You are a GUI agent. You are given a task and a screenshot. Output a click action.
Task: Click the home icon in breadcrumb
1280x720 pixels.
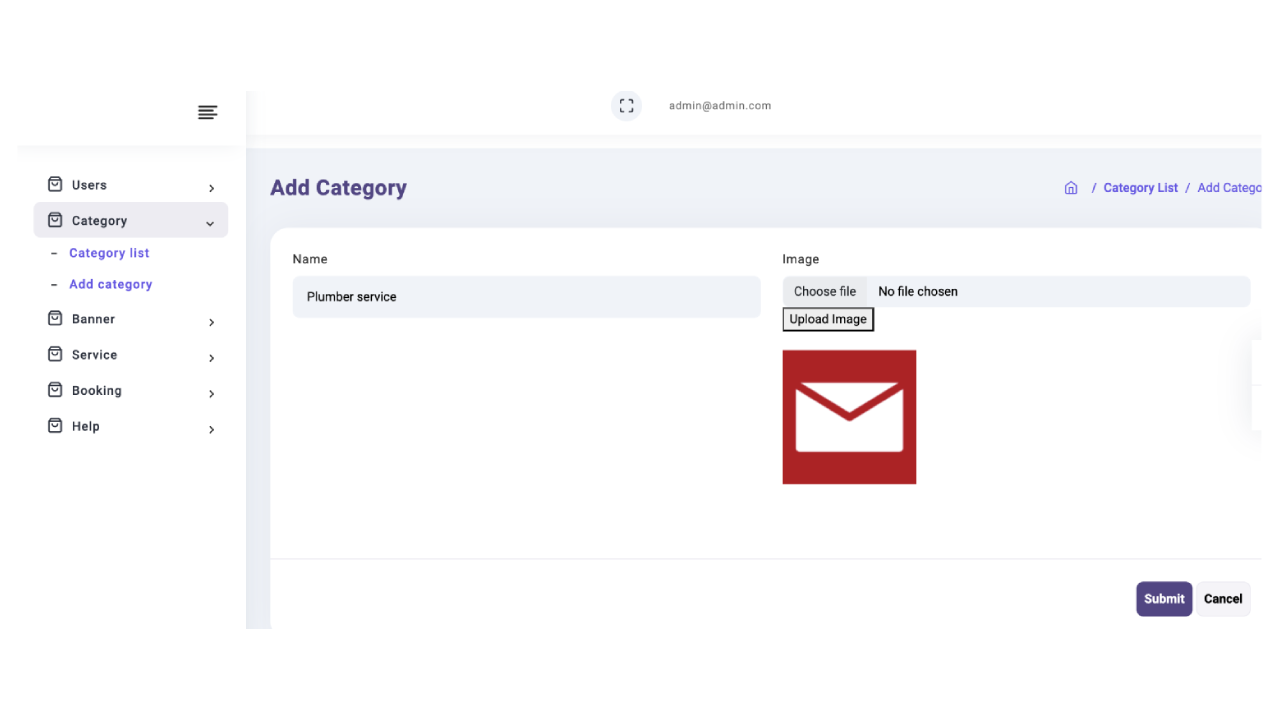tap(1071, 188)
